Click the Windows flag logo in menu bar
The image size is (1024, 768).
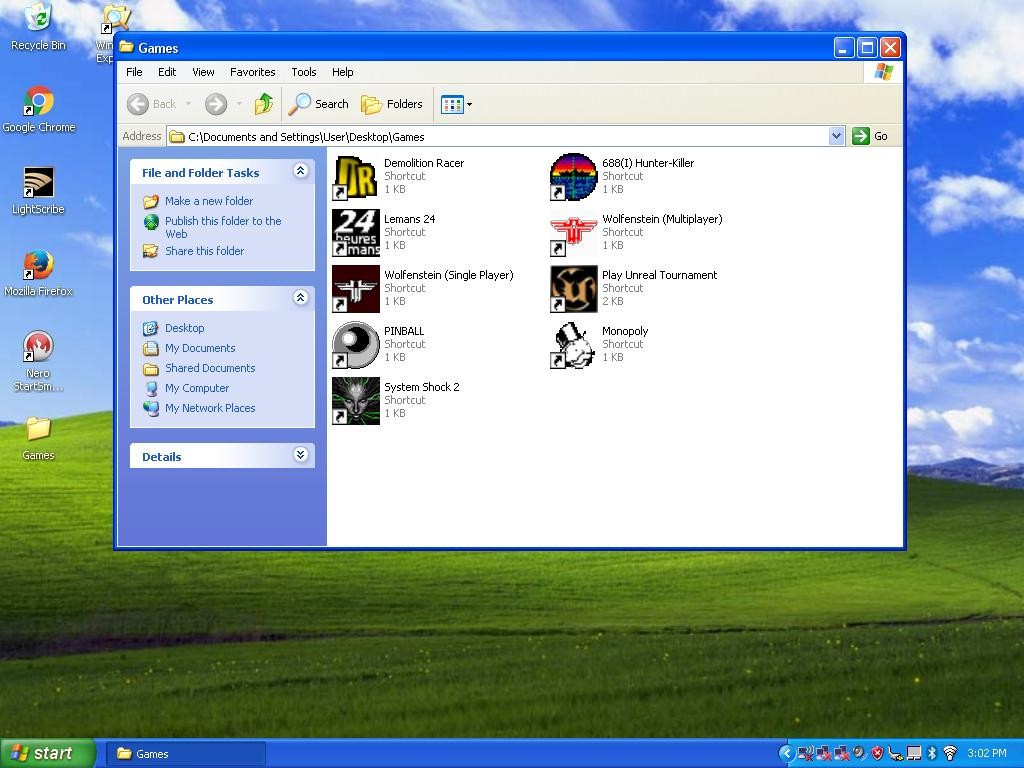[883, 72]
